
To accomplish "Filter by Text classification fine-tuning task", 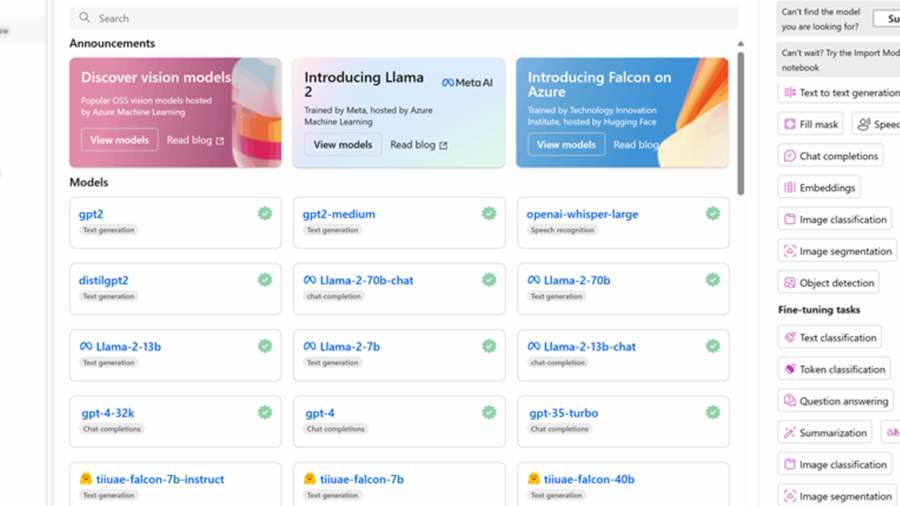I will 829,337.
